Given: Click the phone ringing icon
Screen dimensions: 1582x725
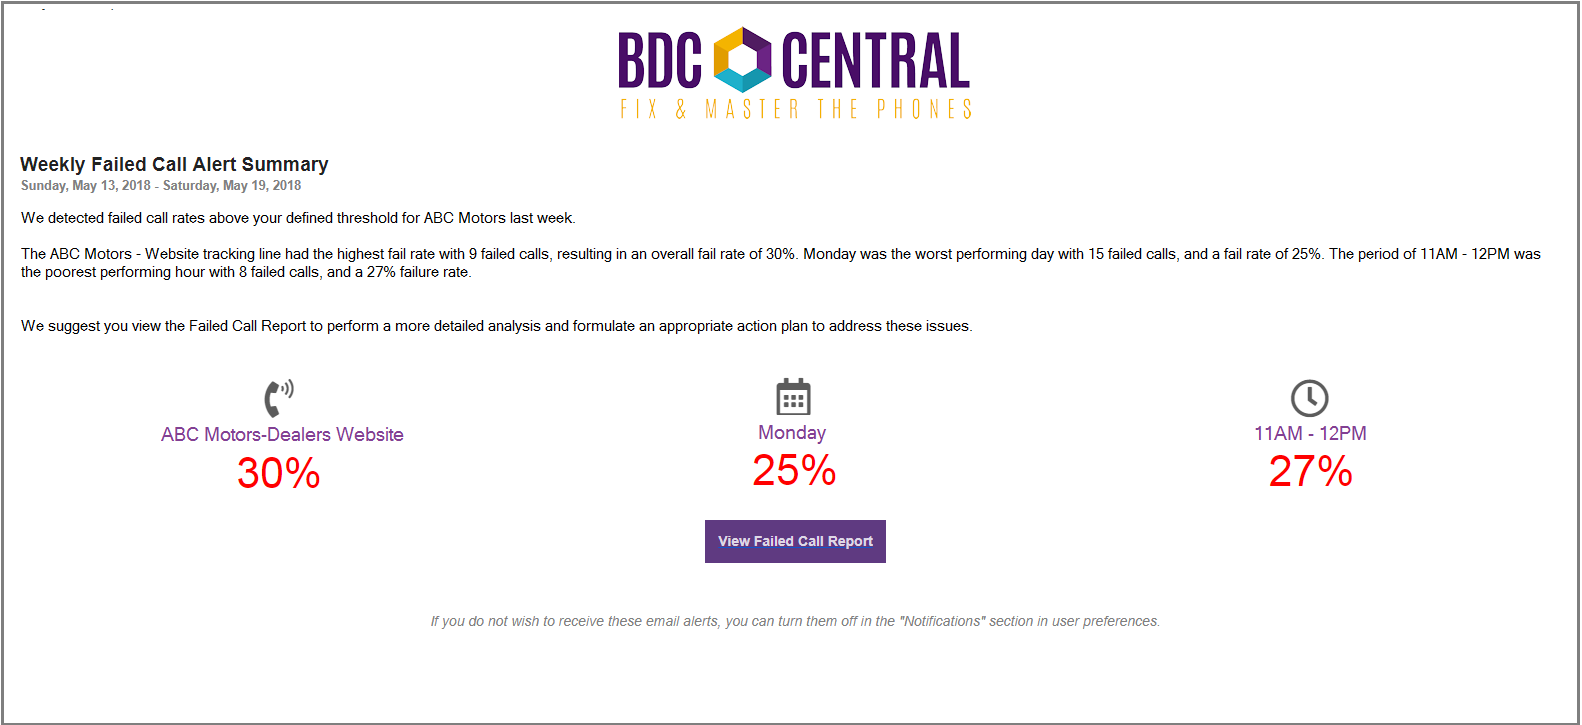Looking at the screenshot, I should [x=279, y=398].
